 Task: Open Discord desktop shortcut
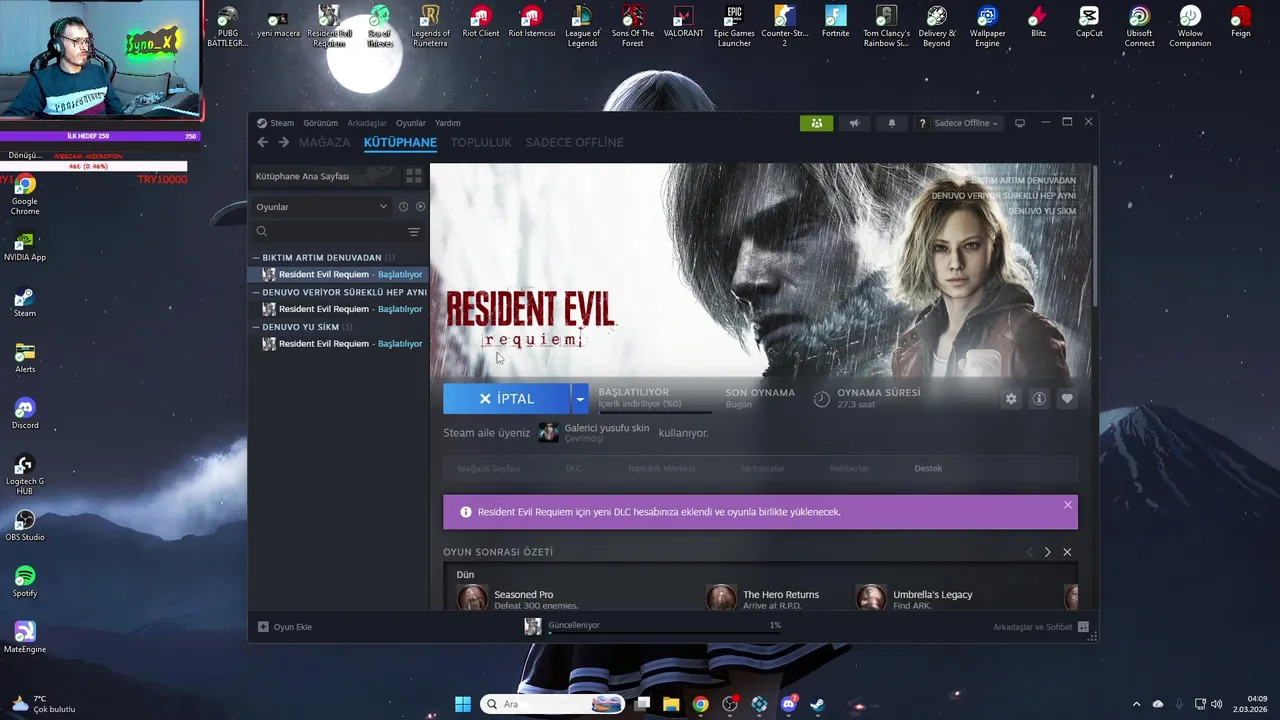pyautogui.click(x=25, y=414)
